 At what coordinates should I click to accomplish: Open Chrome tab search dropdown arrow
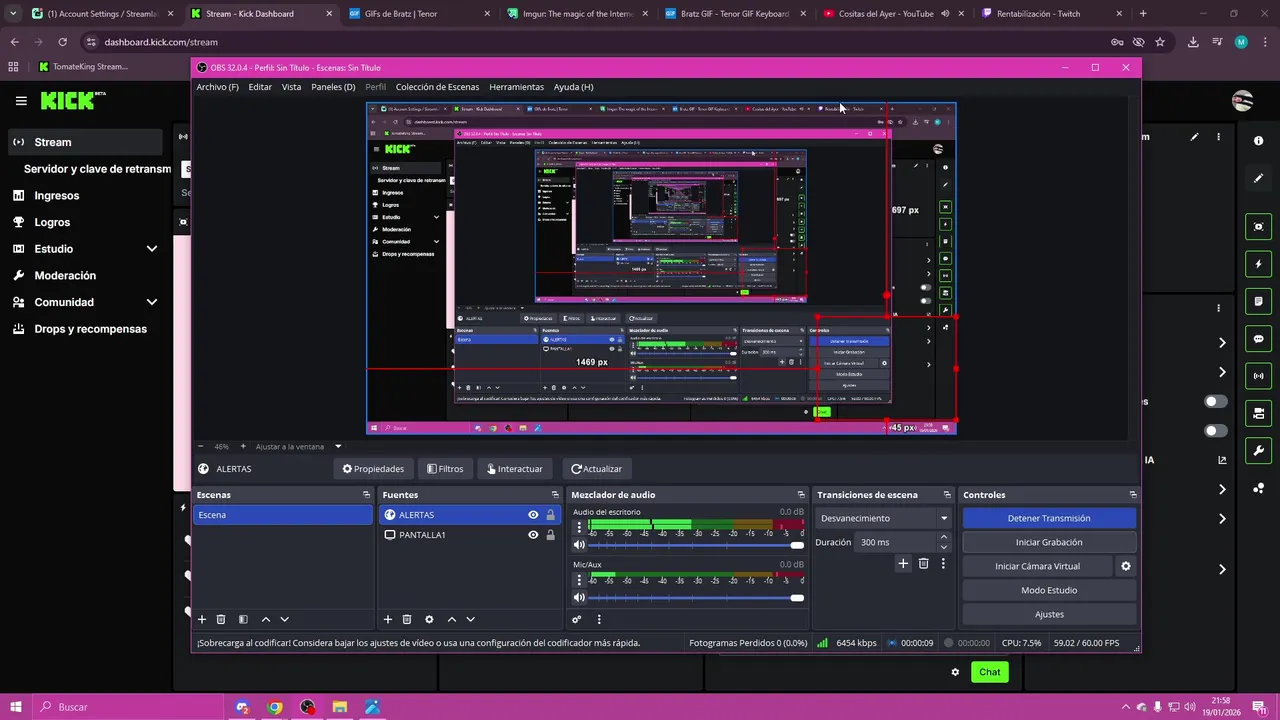[12, 14]
